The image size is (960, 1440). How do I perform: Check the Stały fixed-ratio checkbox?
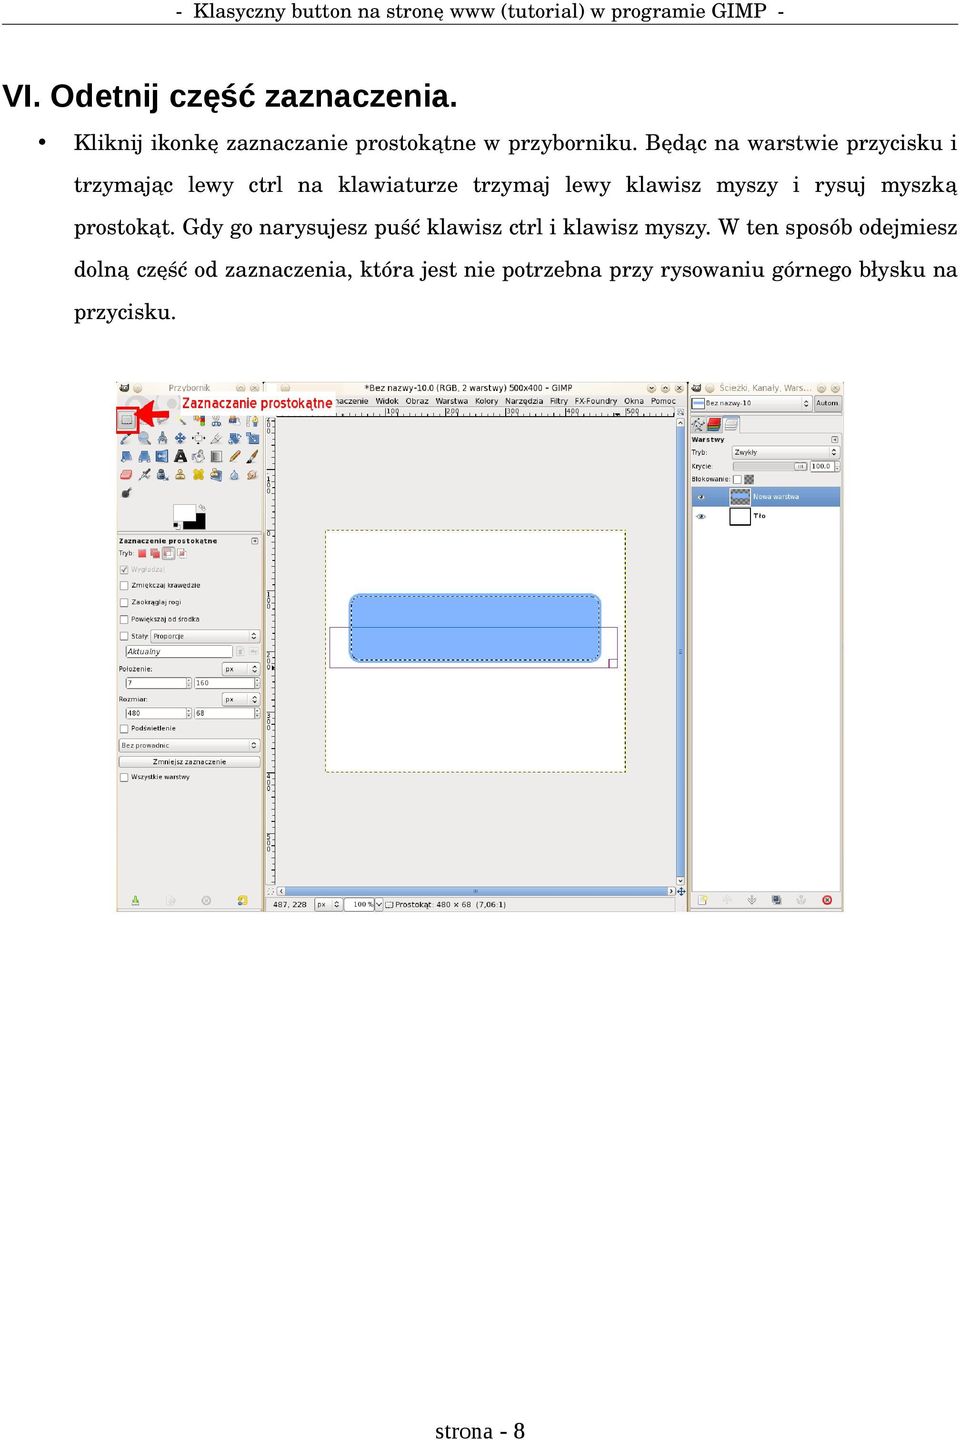pyautogui.click(x=124, y=636)
